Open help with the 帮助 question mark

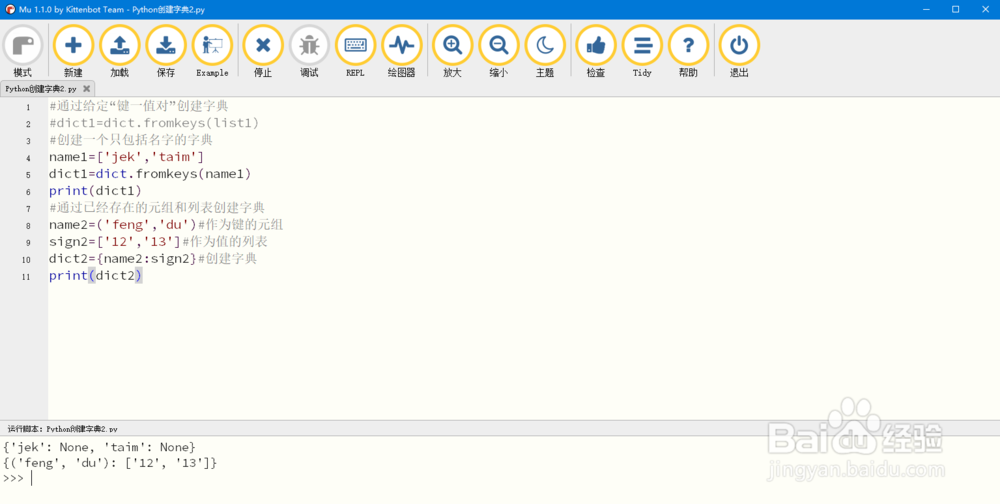[x=688, y=52]
